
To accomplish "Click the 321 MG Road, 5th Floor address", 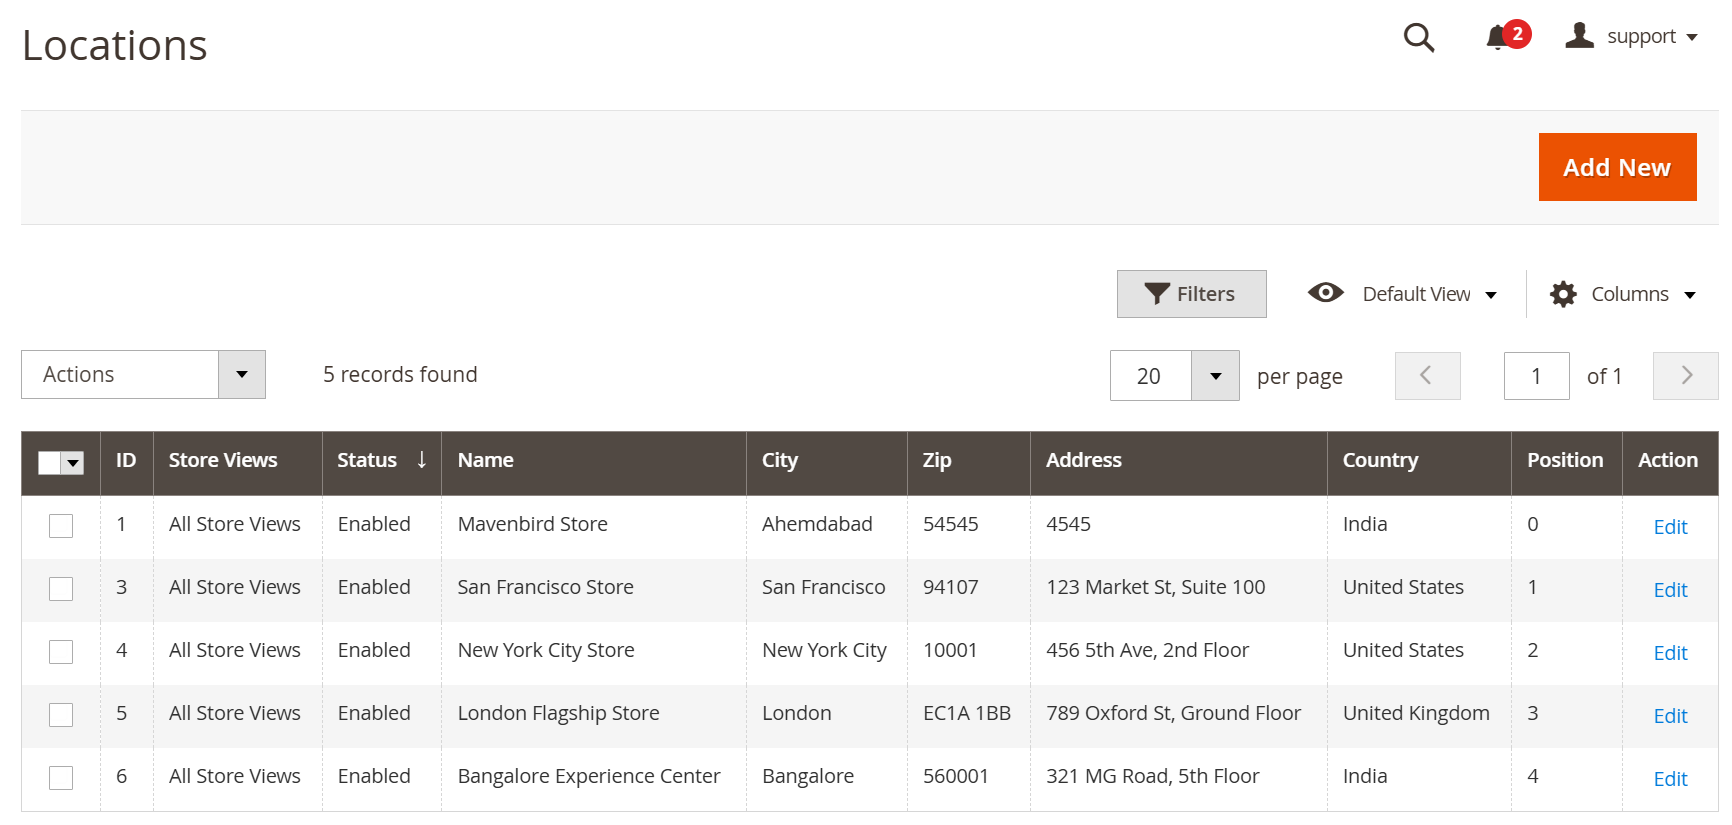I will [x=1152, y=776].
